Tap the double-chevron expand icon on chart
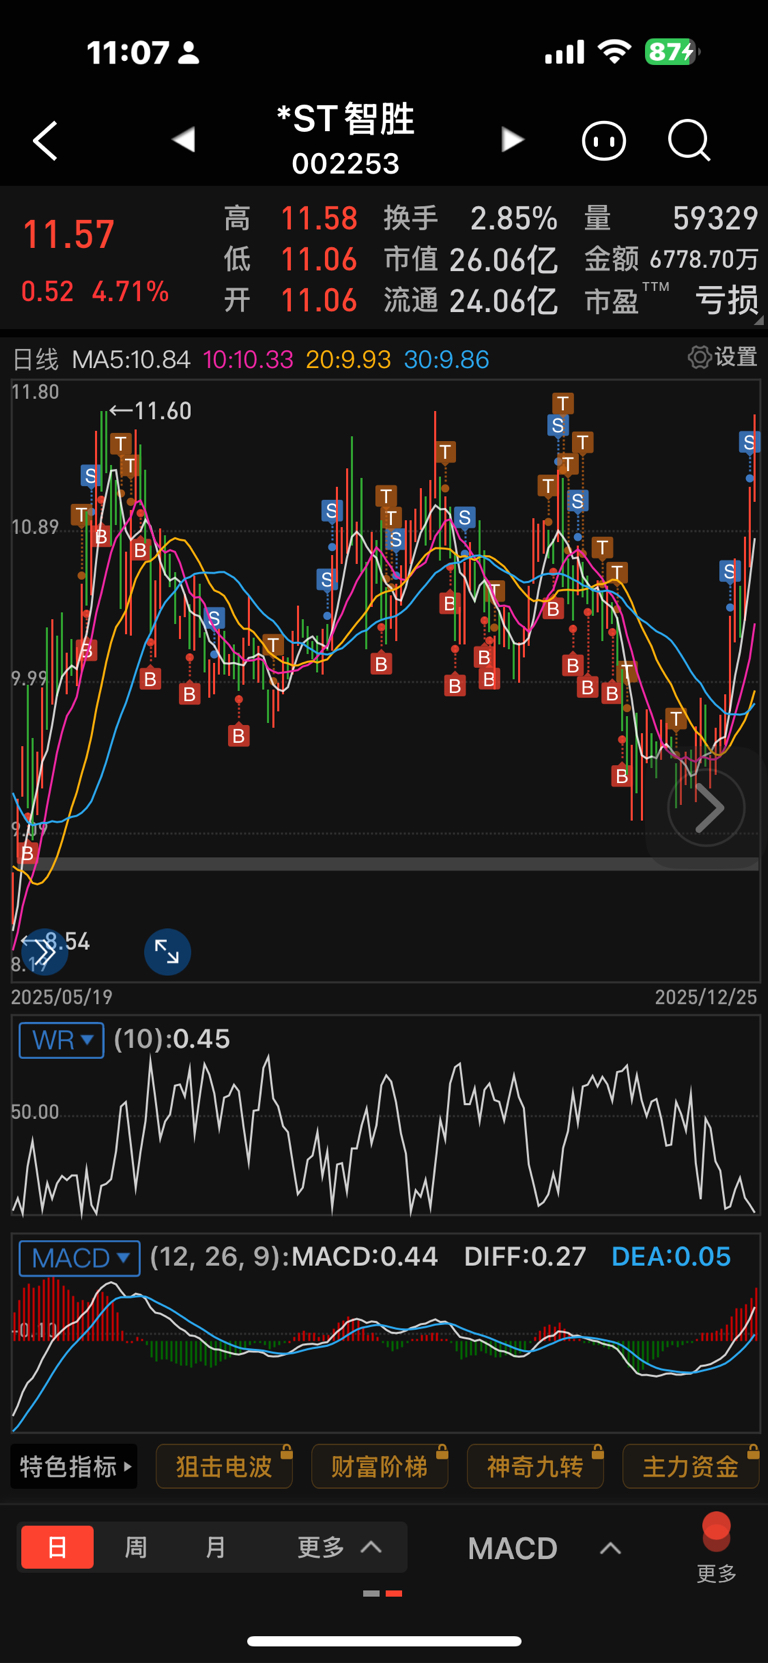 click(x=44, y=952)
